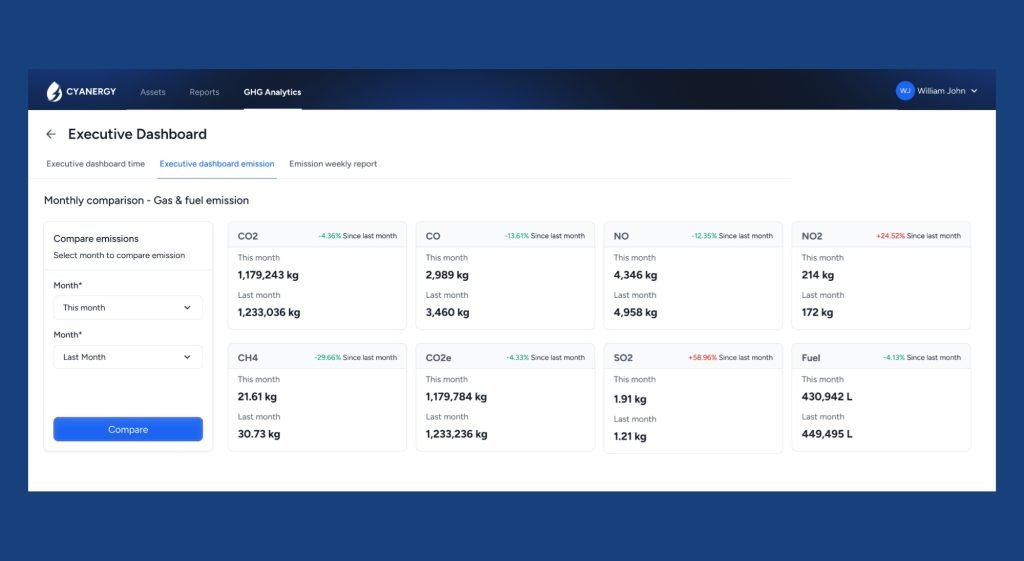The image size is (1024, 561).
Task: Open the Last Month dropdown
Action: coord(128,357)
